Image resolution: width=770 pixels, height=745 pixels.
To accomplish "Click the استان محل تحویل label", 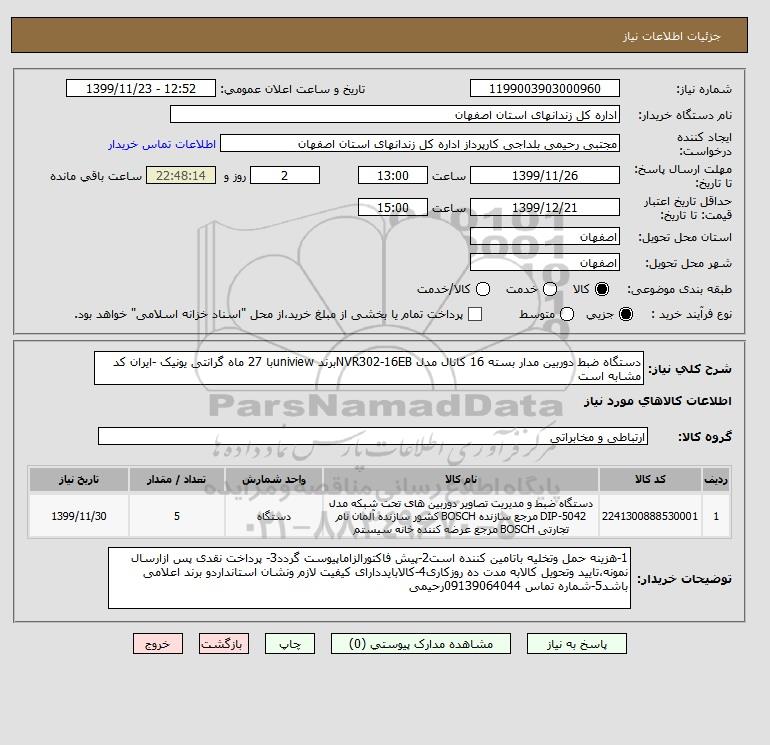I will click(x=685, y=237).
